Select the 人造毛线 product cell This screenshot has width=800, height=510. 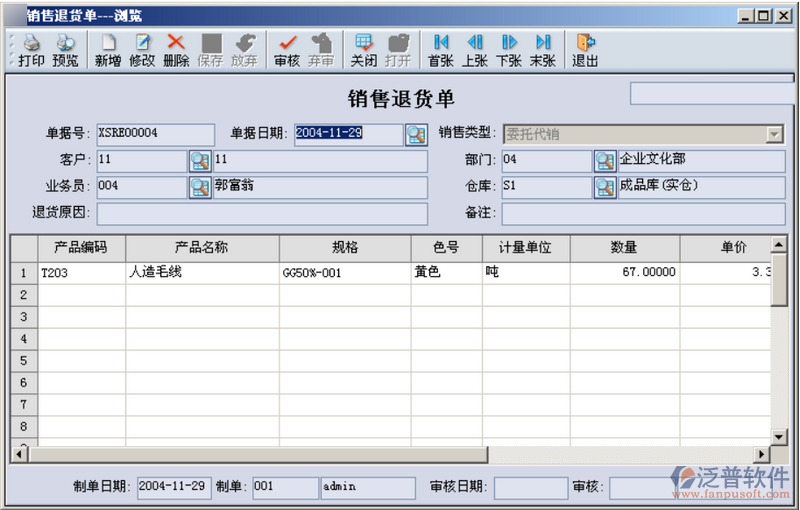click(x=202, y=272)
